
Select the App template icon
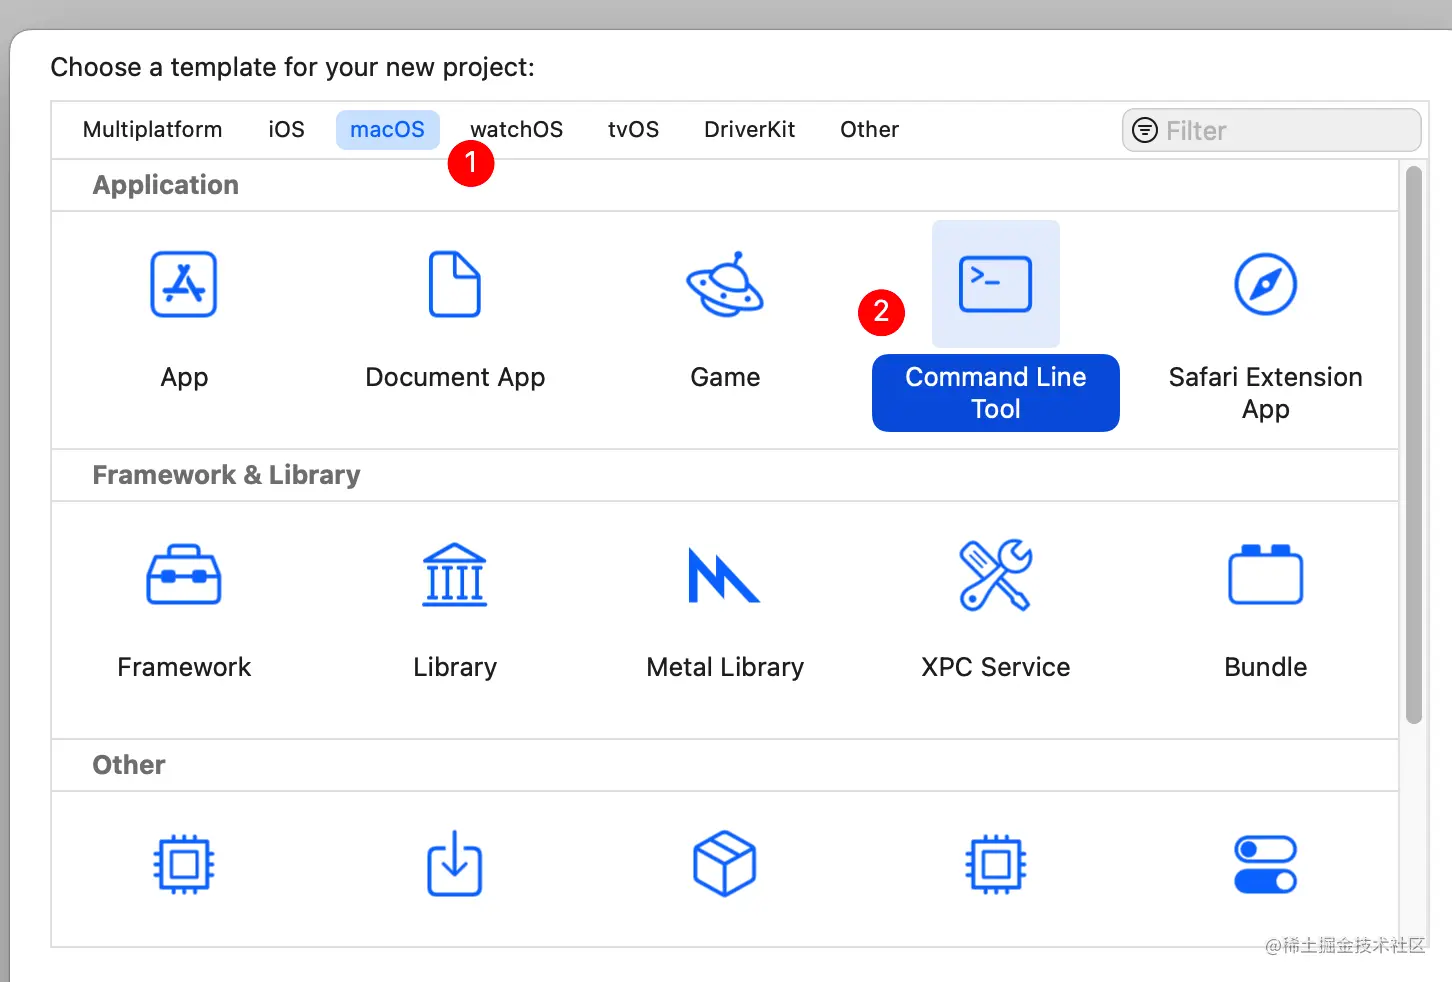(184, 284)
